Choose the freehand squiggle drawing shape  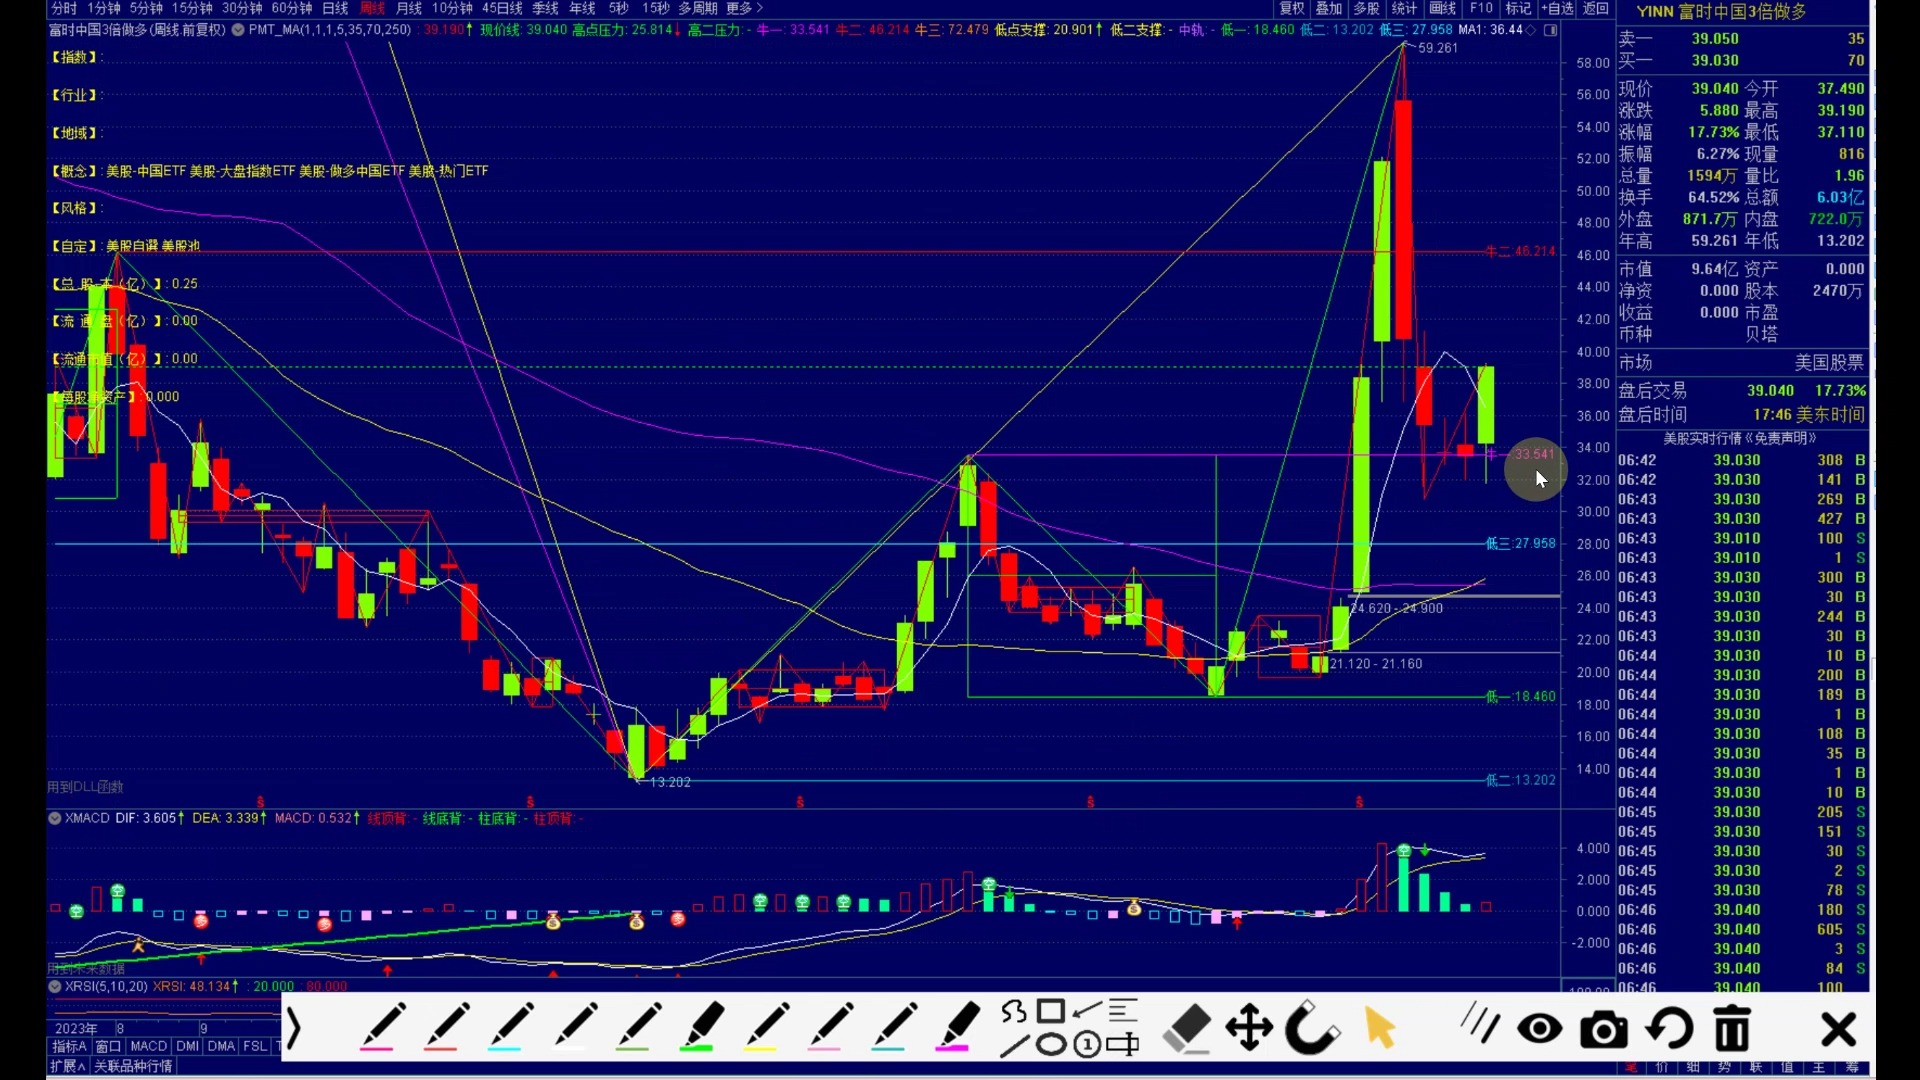pyautogui.click(x=1014, y=1011)
